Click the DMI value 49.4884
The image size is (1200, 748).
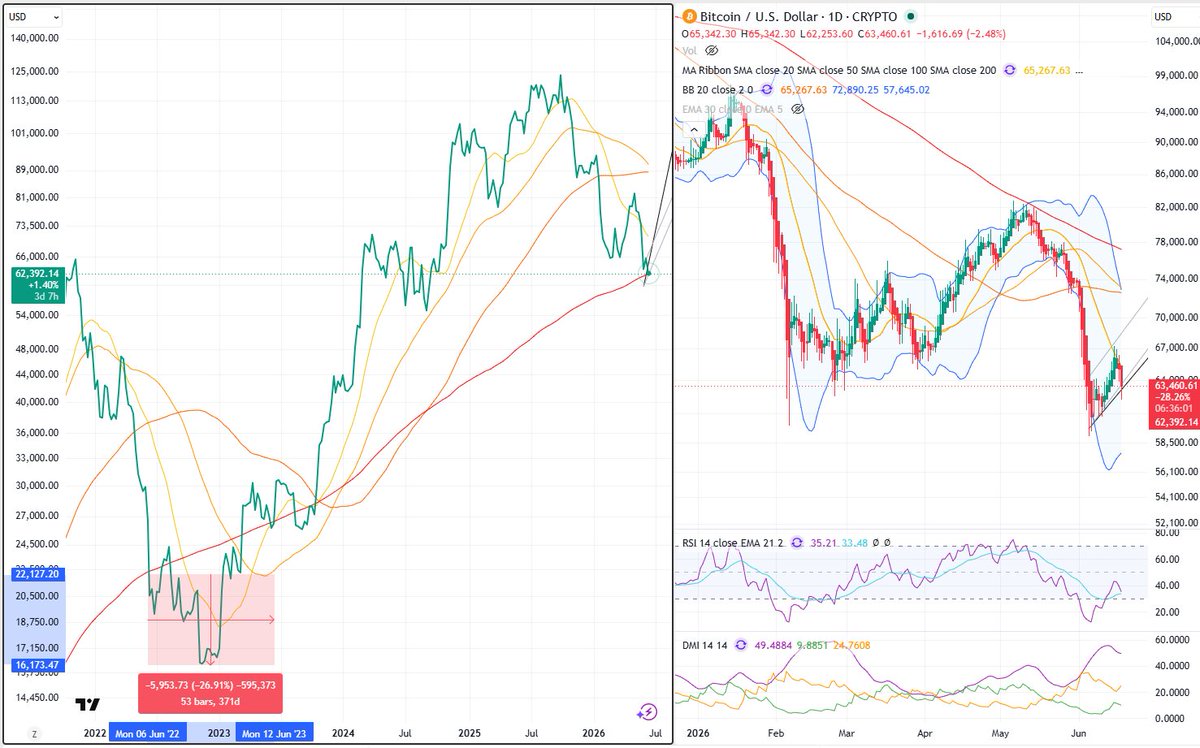(x=774, y=646)
